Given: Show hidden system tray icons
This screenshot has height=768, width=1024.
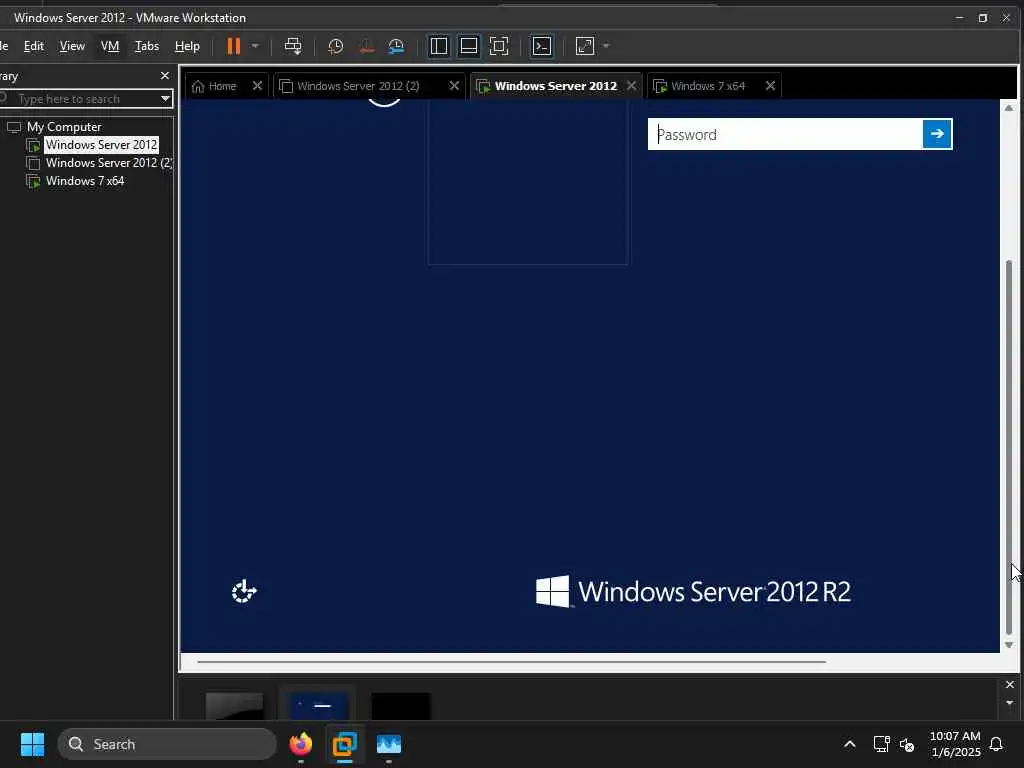Looking at the screenshot, I should 850,744.
